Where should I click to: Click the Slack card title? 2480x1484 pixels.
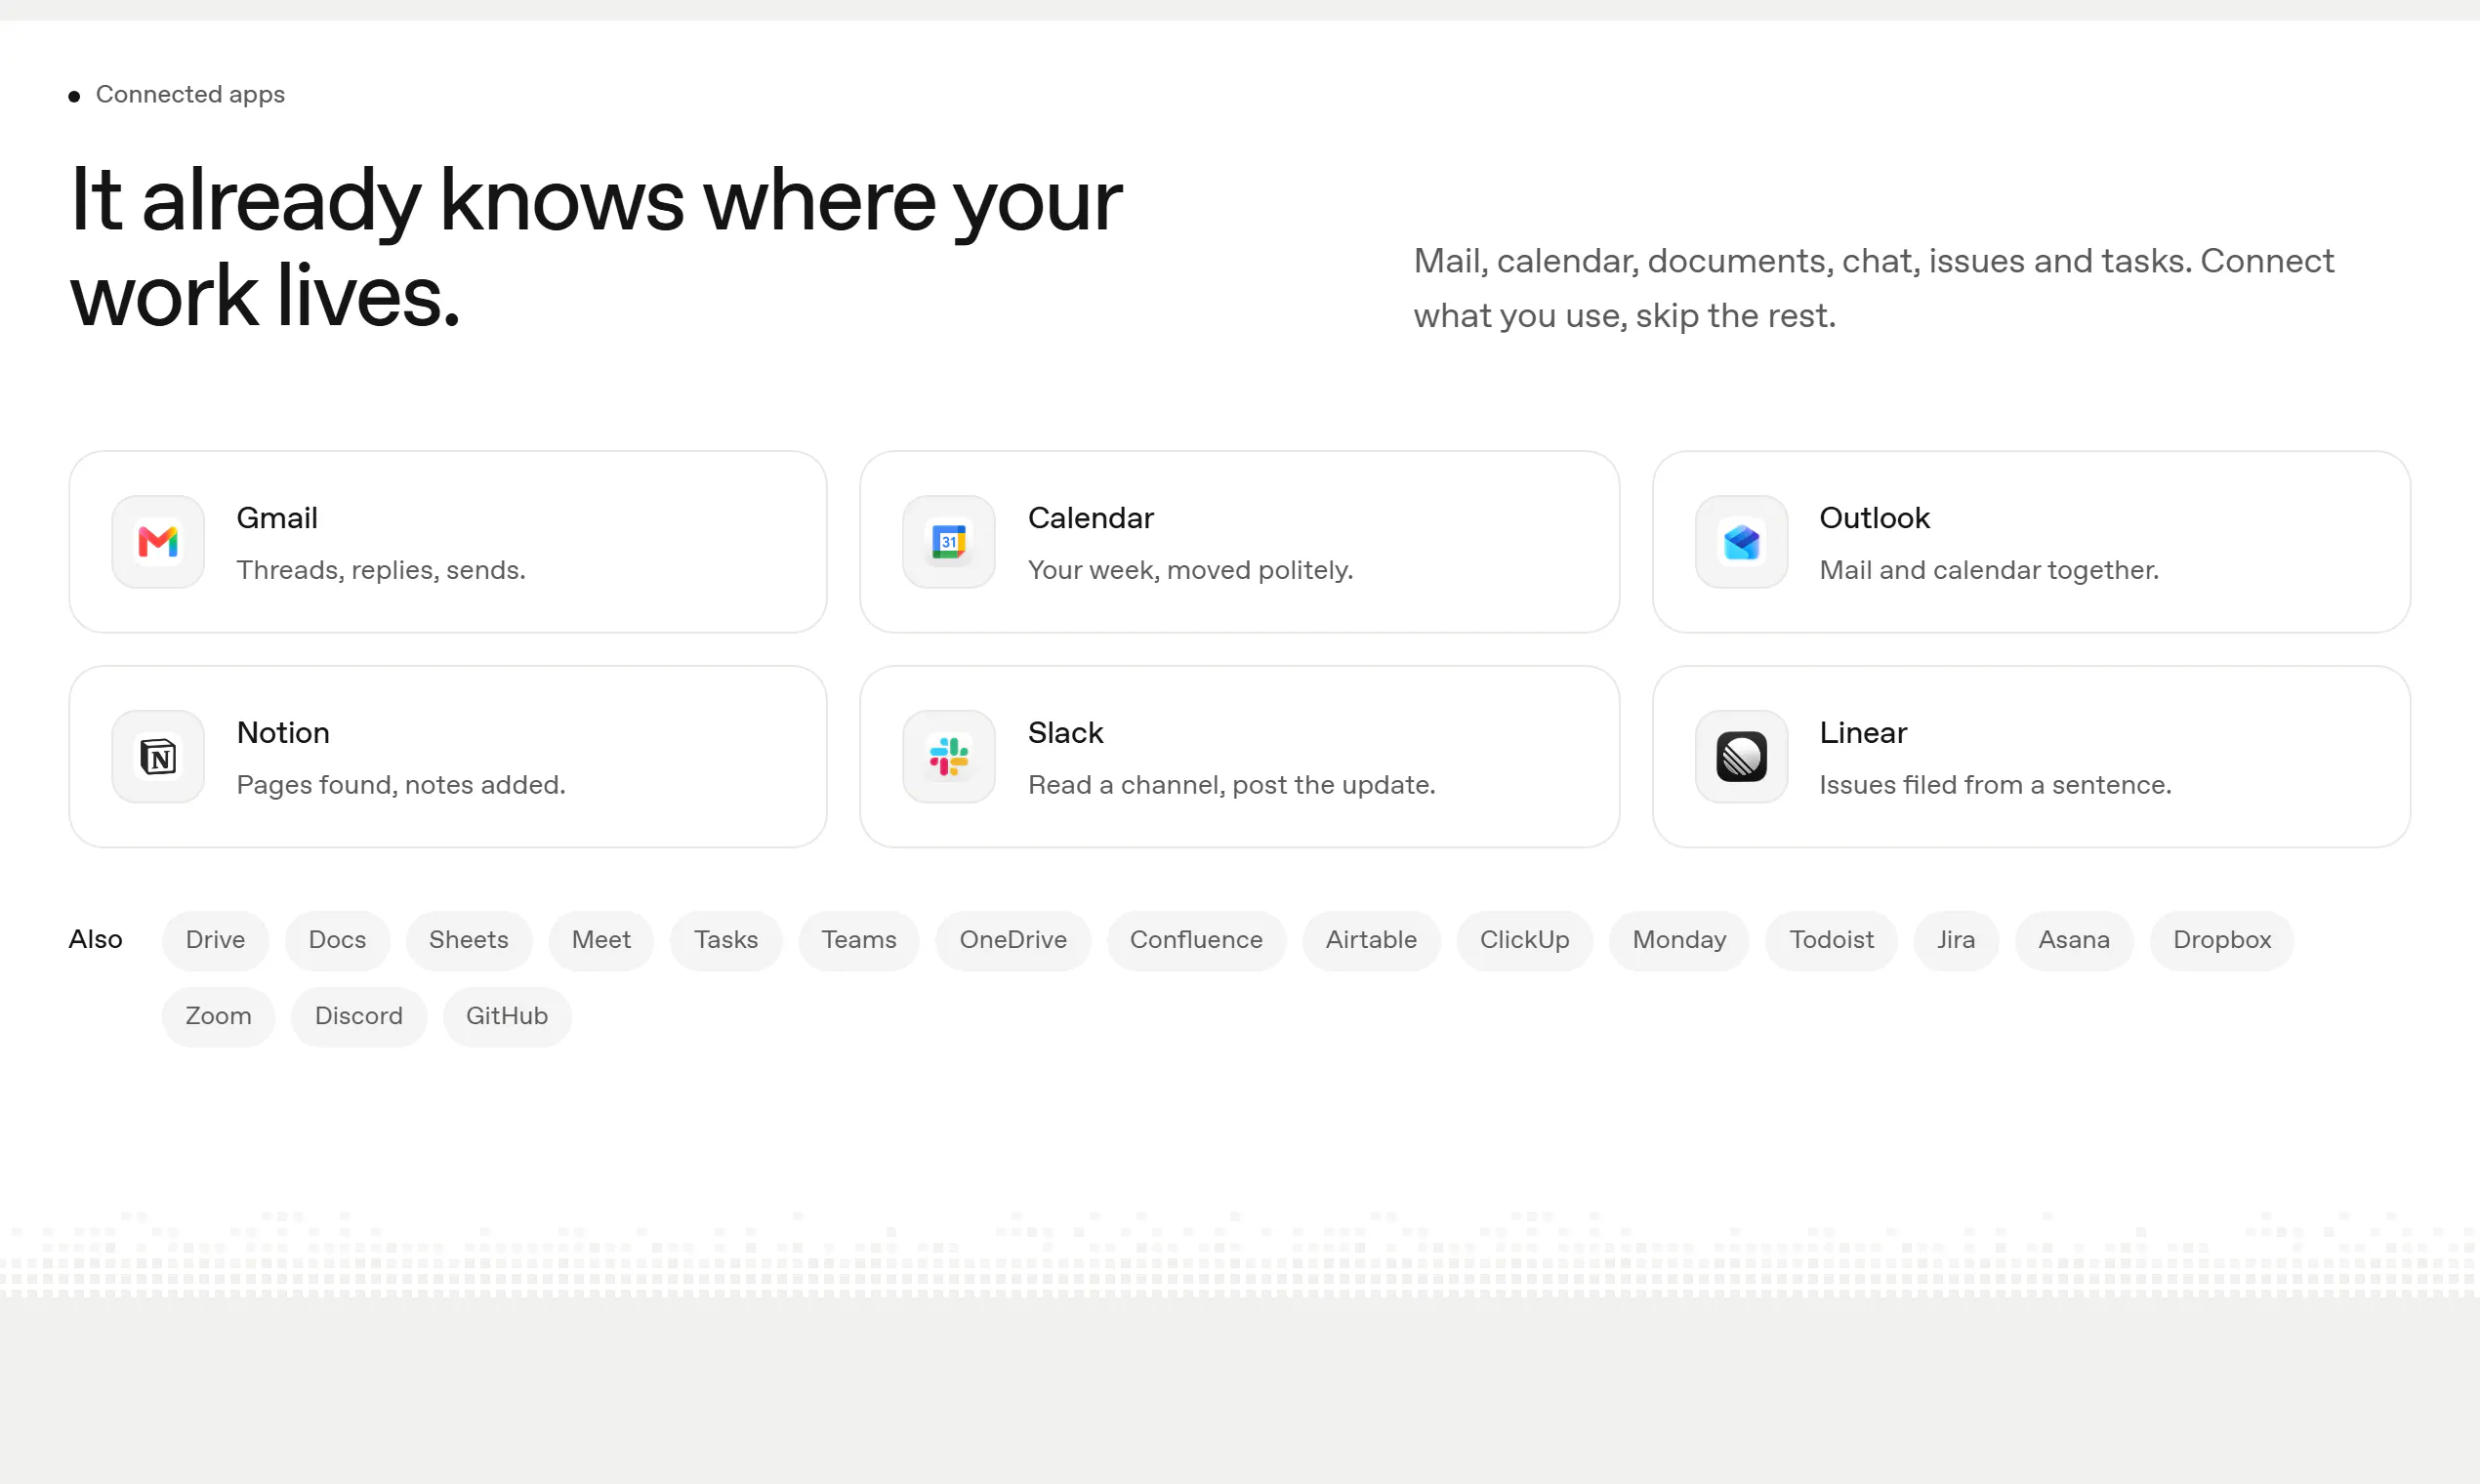click(1066, 733)
